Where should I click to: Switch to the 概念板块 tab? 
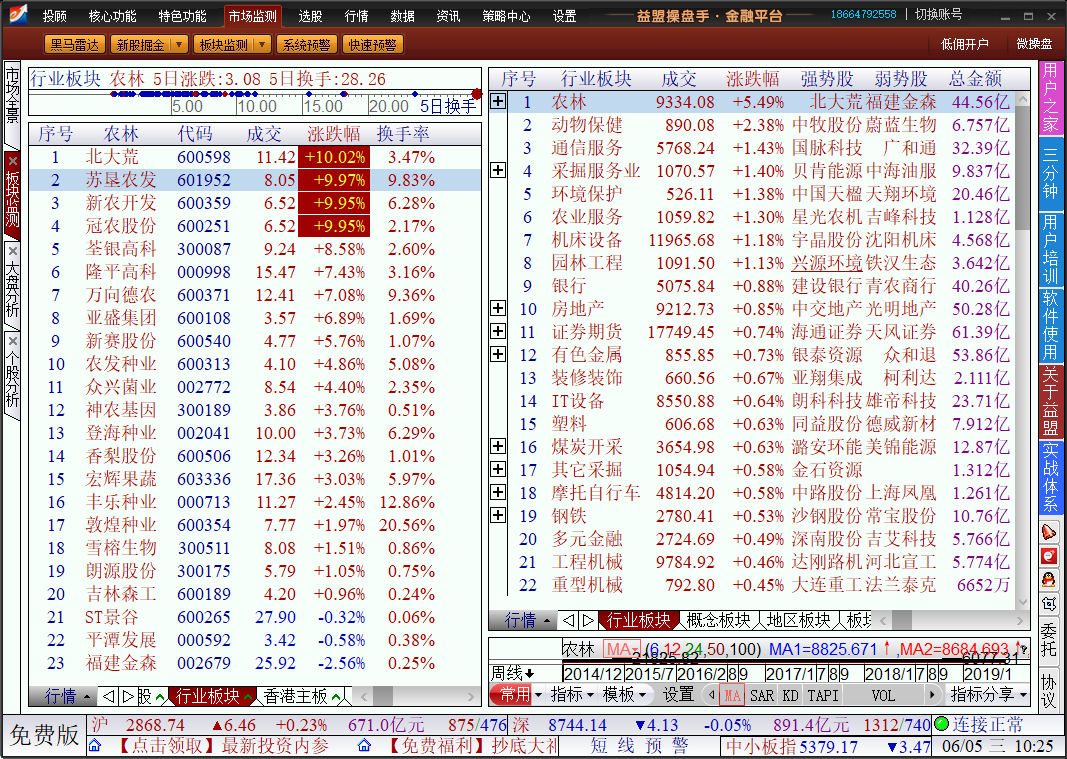click(x=717, y=620)
